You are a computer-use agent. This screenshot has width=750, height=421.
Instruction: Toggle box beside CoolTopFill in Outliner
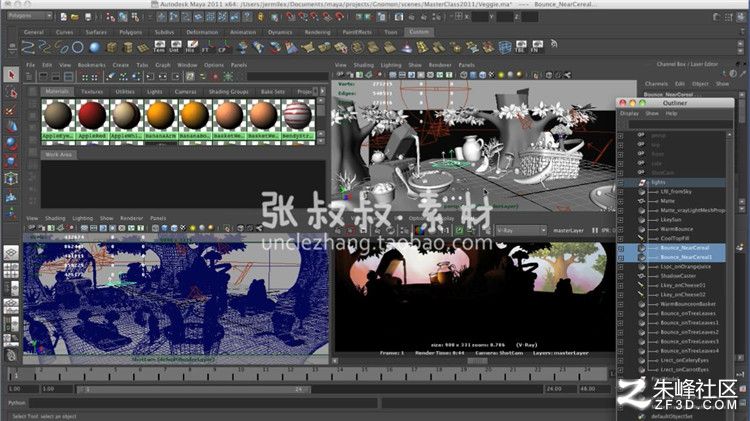(620, 239)
